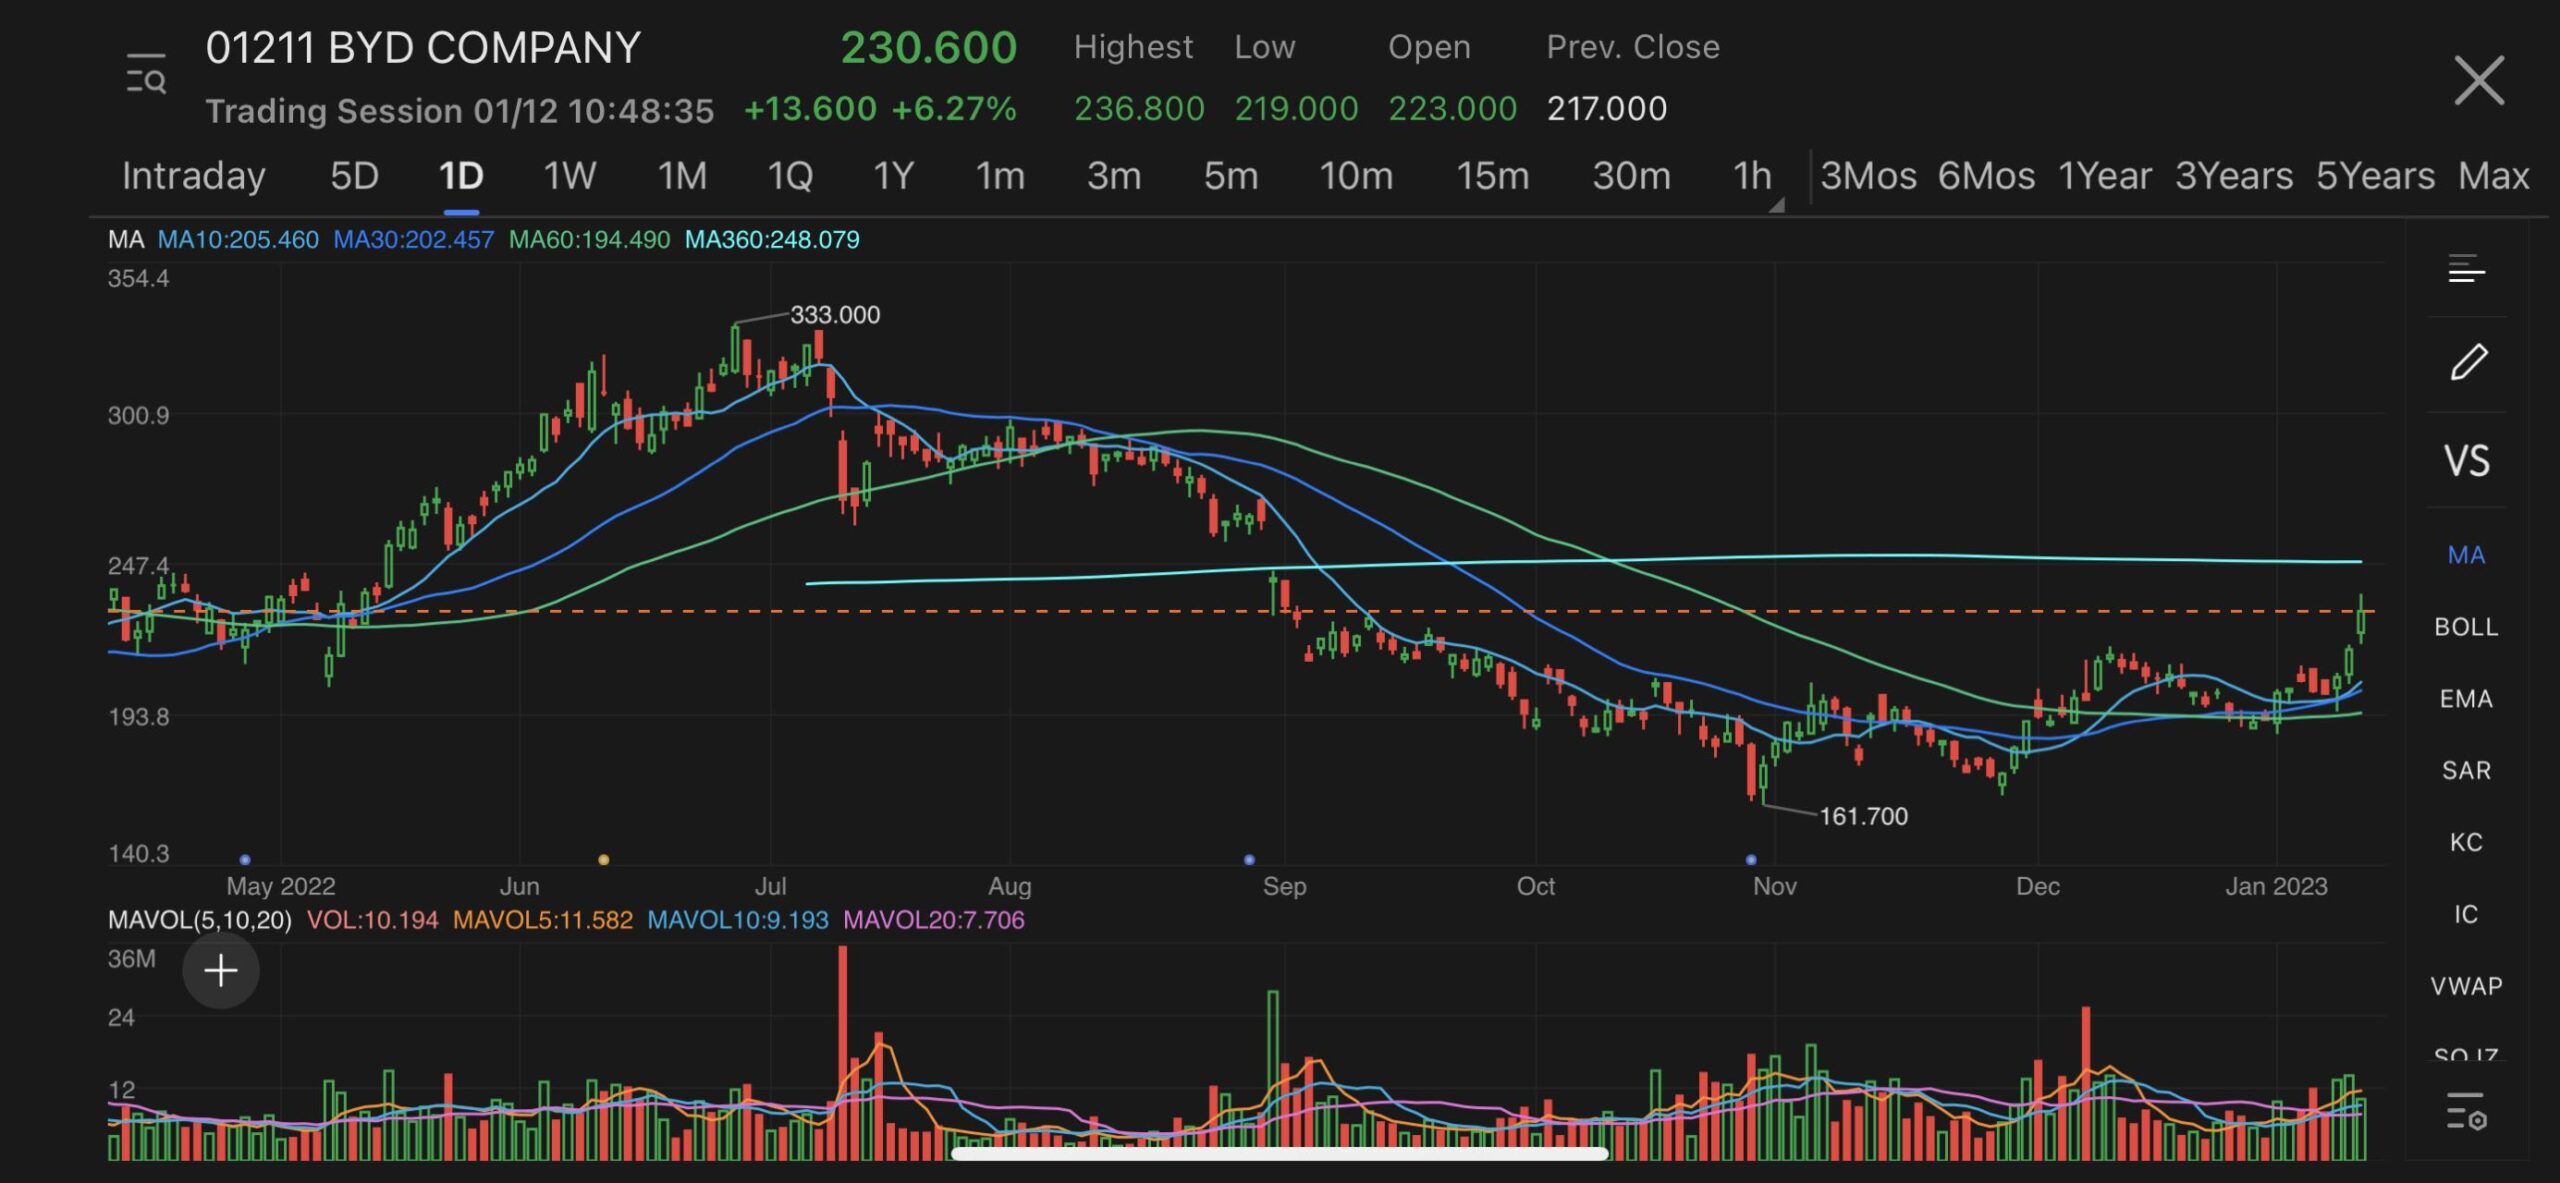The width and height of the screenshot is (2560, 1183).
Task: Click the MAVOL10:9.193 readout
Action: point(738,920)
